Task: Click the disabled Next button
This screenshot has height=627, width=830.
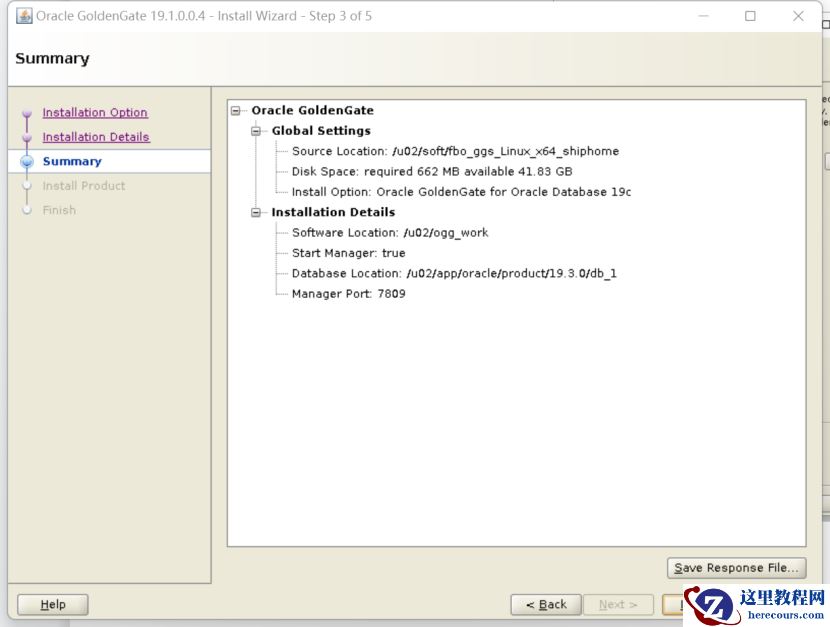Action: click(618, 604)
